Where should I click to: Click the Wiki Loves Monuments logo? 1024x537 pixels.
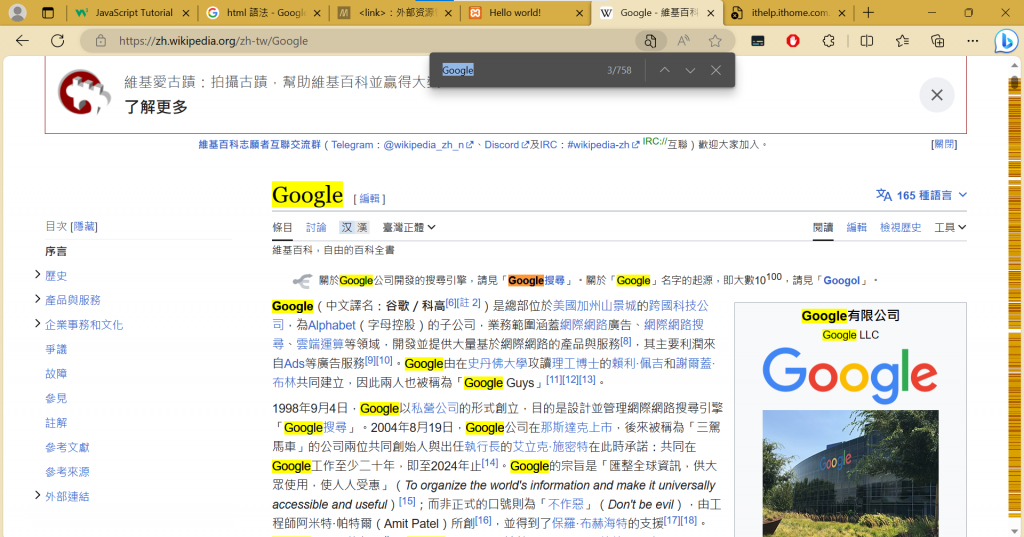tap(84, 93)
